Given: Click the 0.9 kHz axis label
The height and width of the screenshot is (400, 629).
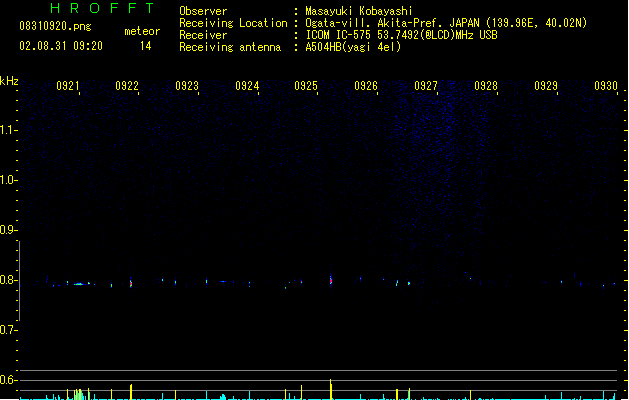Looking at the screenshot, I should 7,230.
